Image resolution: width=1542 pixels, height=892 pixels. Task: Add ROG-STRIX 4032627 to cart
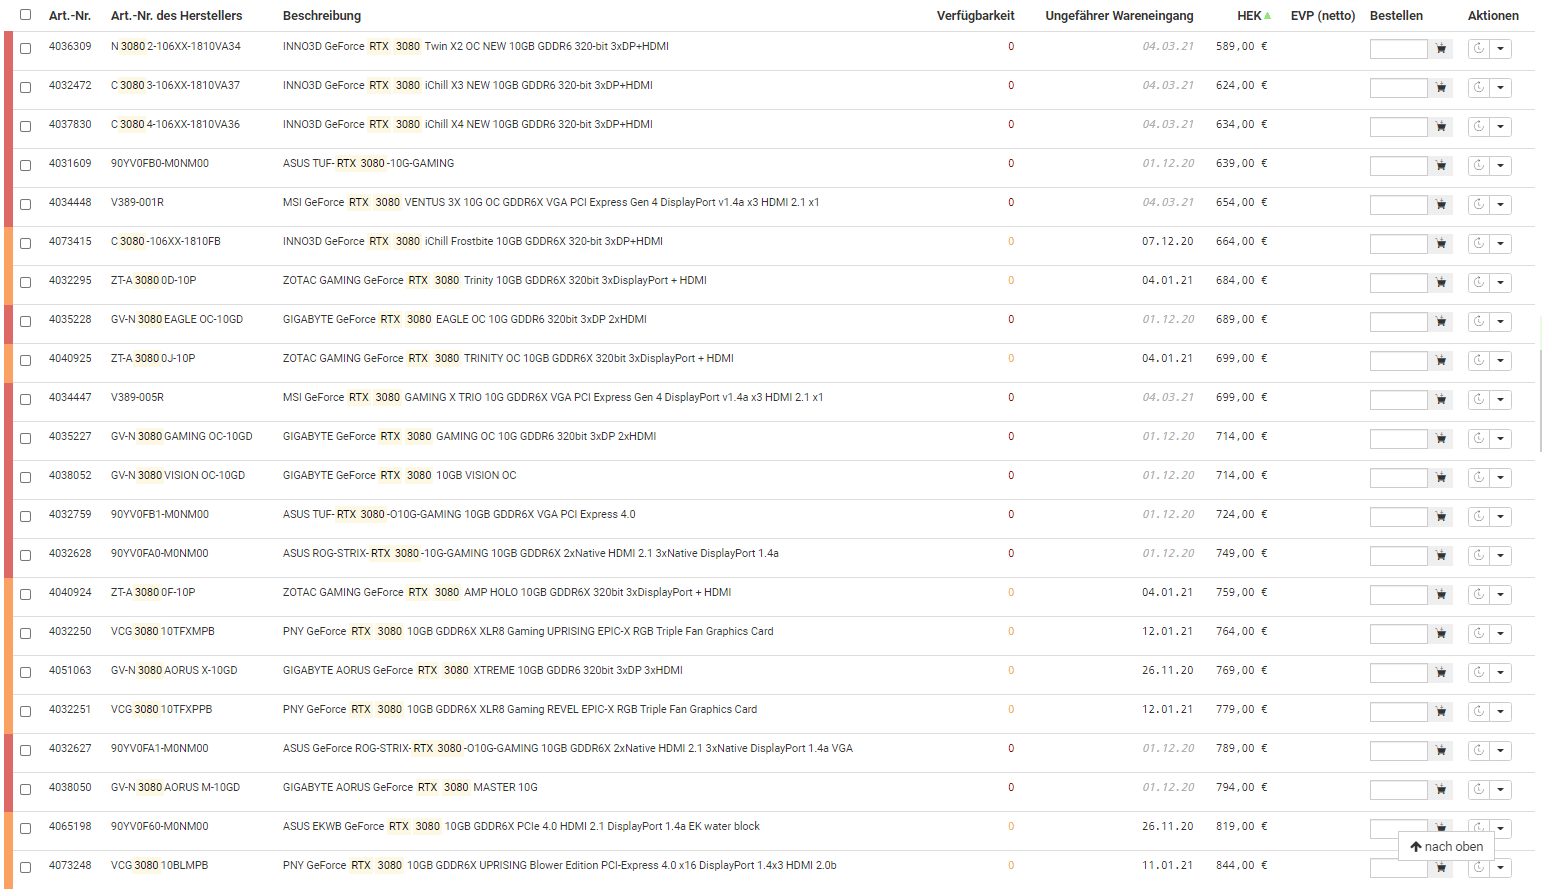tap(1441, 751)
